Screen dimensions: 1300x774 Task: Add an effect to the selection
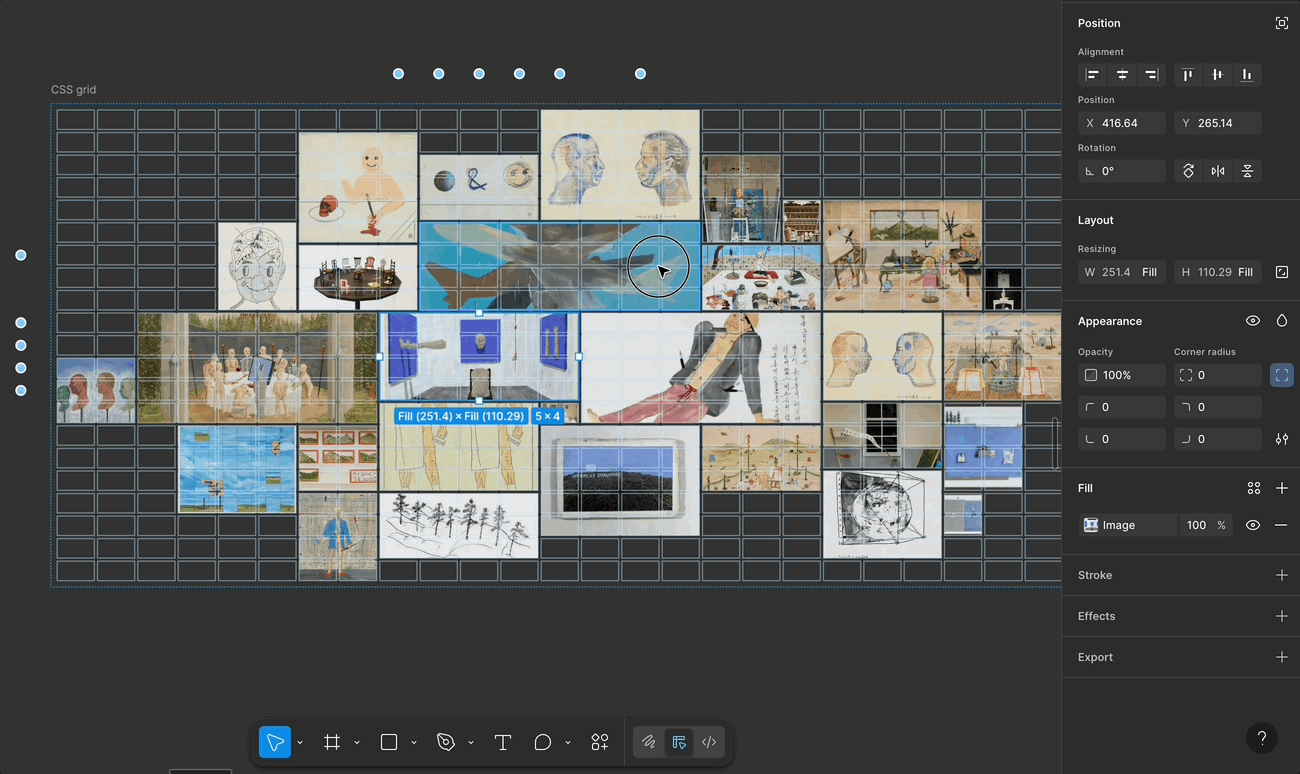pos(1282,616)
